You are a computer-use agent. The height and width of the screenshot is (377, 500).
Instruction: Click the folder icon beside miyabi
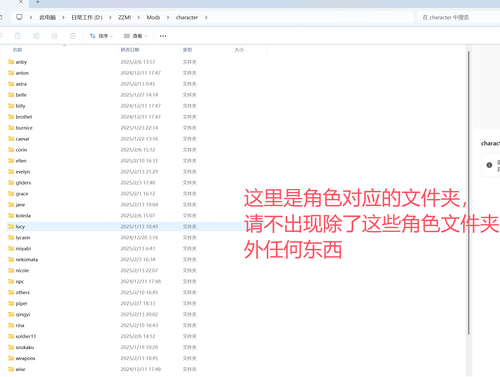coord(11,249)
